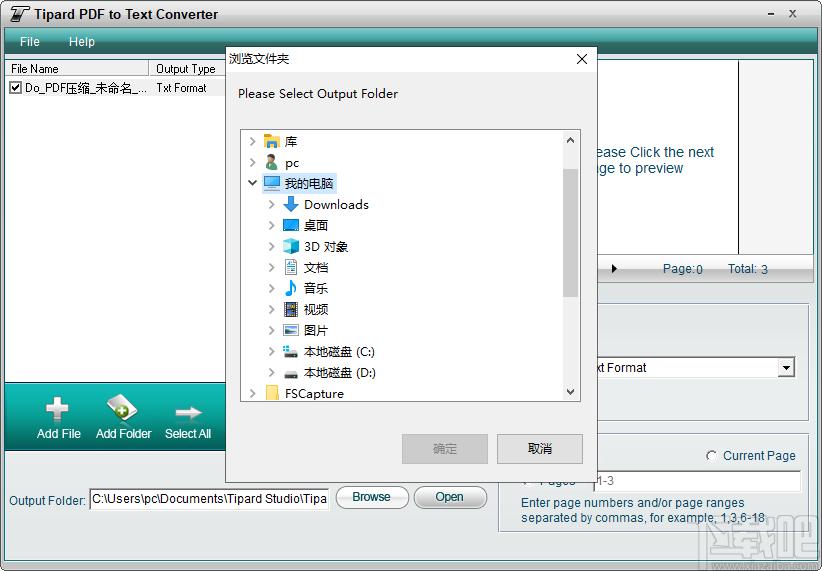The image size is (822, 571).
Task: Expand the 文档 tree node
Action: pyautogui.click(x=271, y=267)
